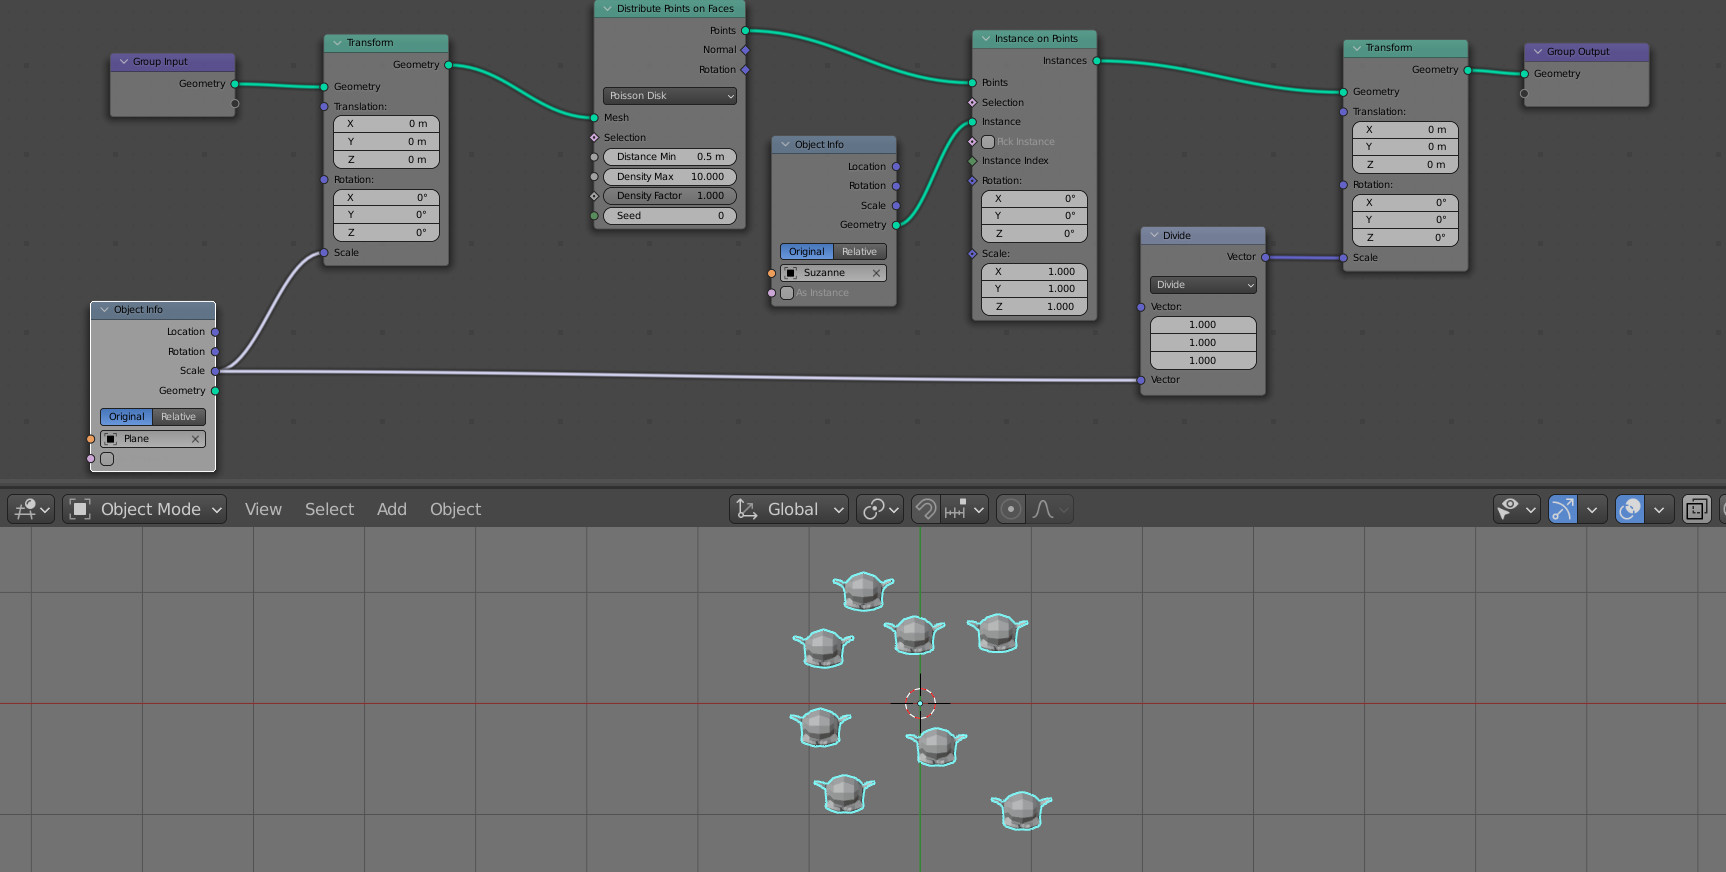Screen dimensions: 1726x872
Task: Click the Distance Min slider
Action: (670, 157)
